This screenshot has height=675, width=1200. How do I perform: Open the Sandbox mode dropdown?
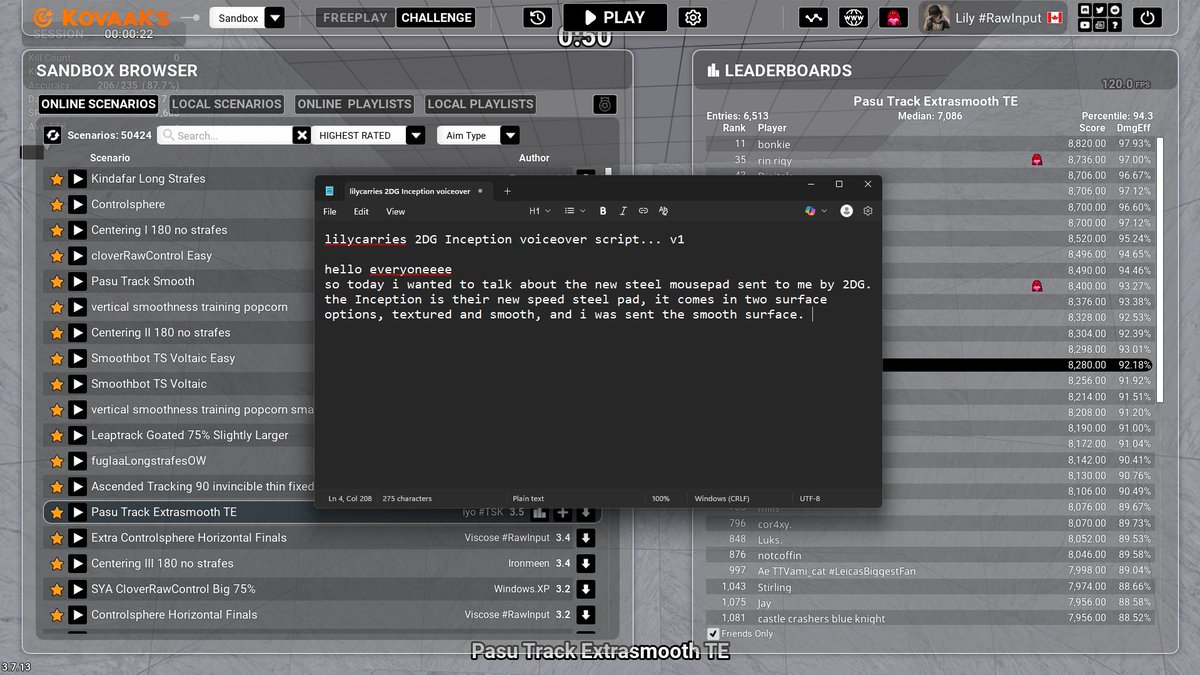tap(274, 18)
